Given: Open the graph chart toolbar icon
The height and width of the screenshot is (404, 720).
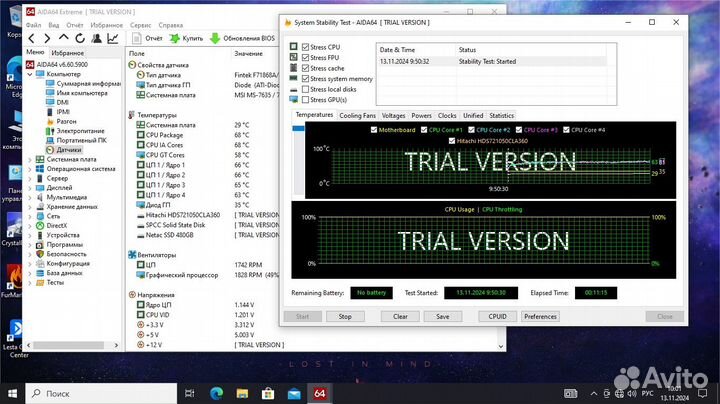Looking at the screenshot, I should (113, 39).
